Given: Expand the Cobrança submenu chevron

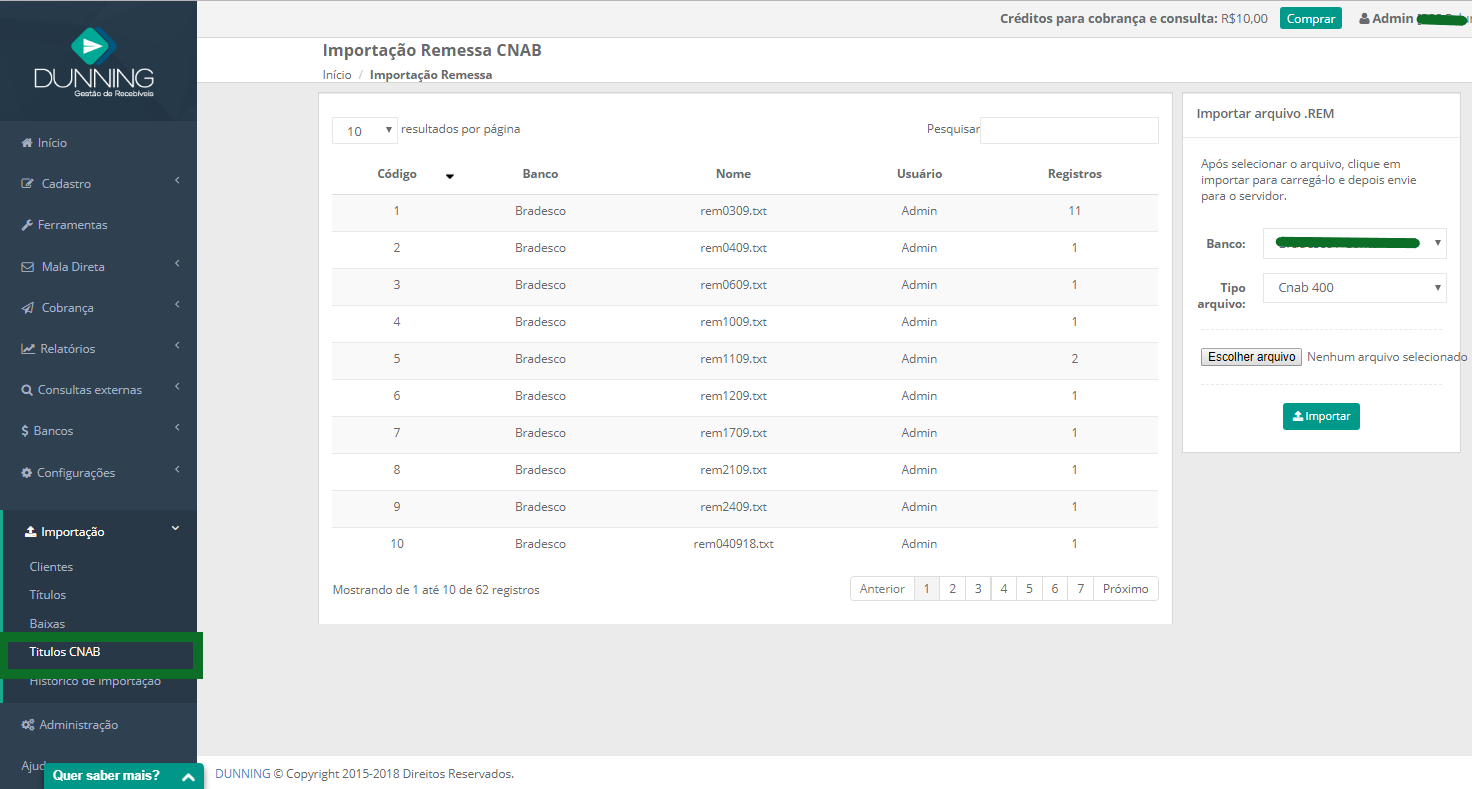Looking at the screenshot, I should click(177, 305).
